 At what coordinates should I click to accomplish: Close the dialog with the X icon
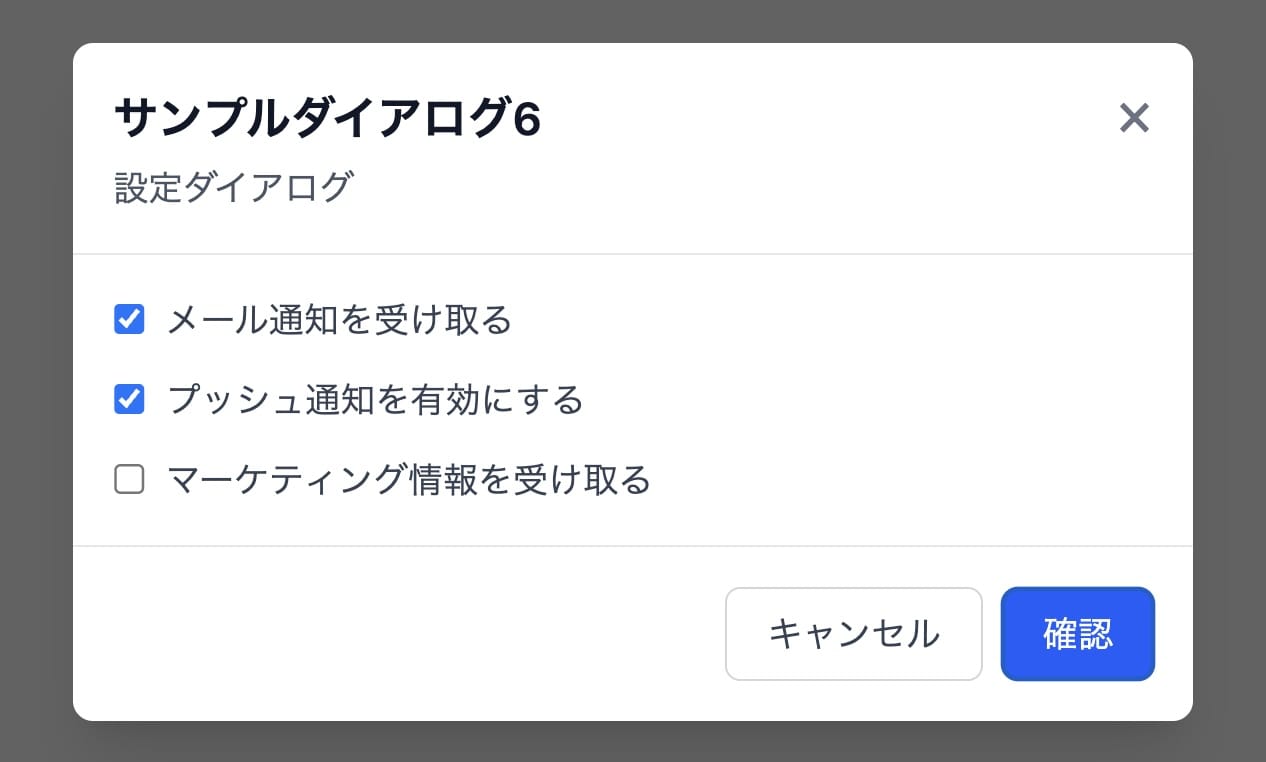click(x=1134, y=119)
